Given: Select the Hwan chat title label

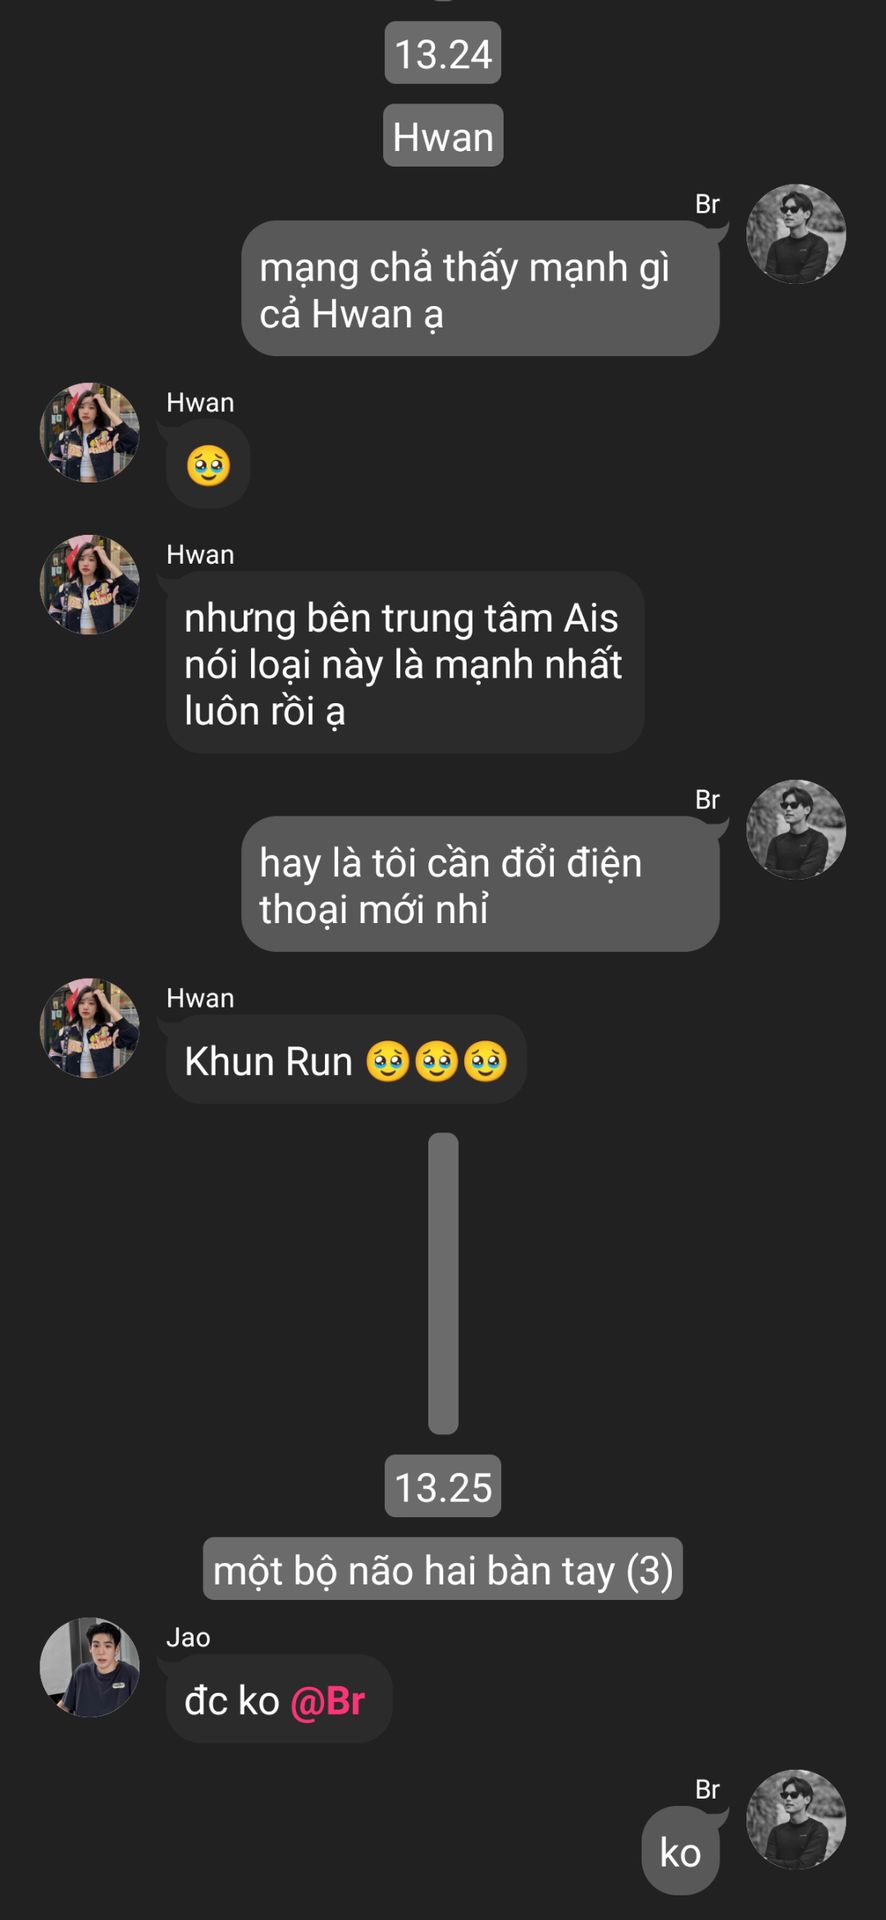Looking at the screenshot, I should 443,136.
